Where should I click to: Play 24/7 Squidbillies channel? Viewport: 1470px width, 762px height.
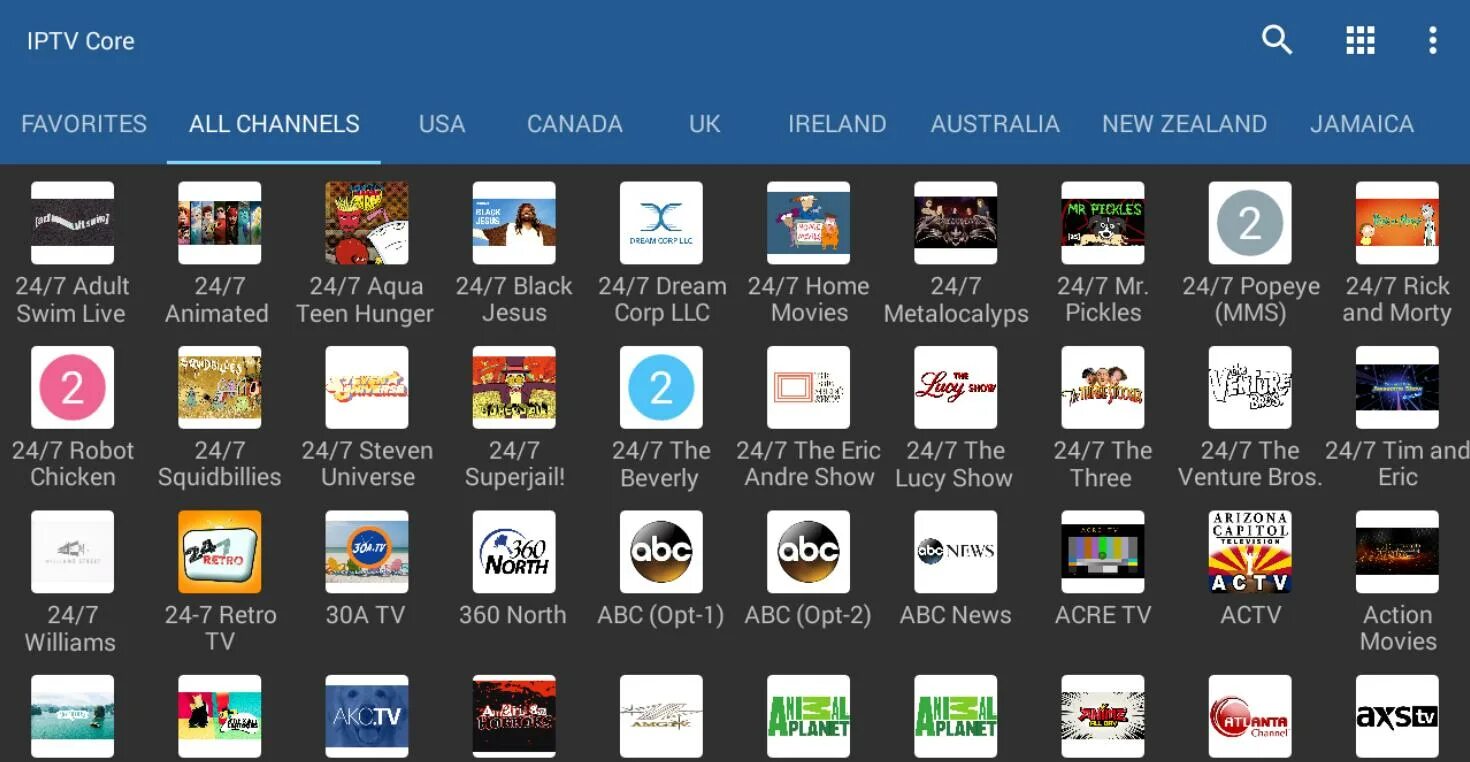(219, 388)
